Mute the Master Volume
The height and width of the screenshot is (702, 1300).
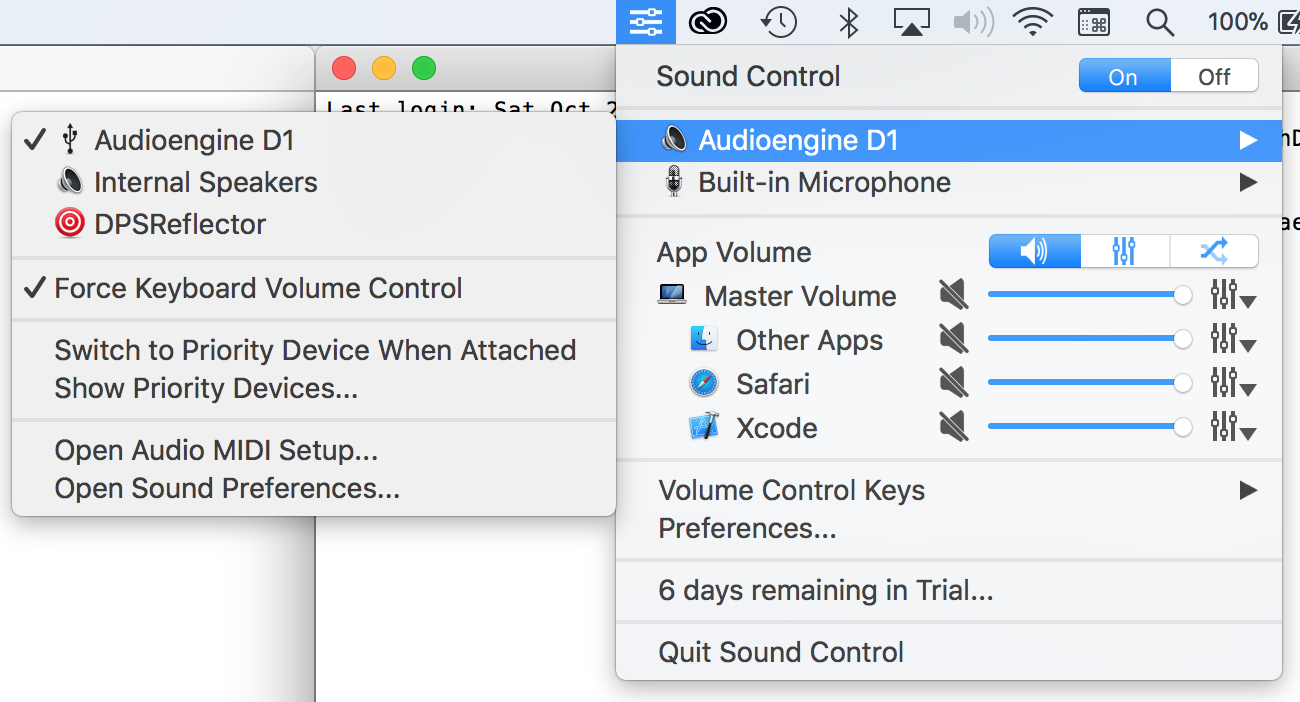954,296
